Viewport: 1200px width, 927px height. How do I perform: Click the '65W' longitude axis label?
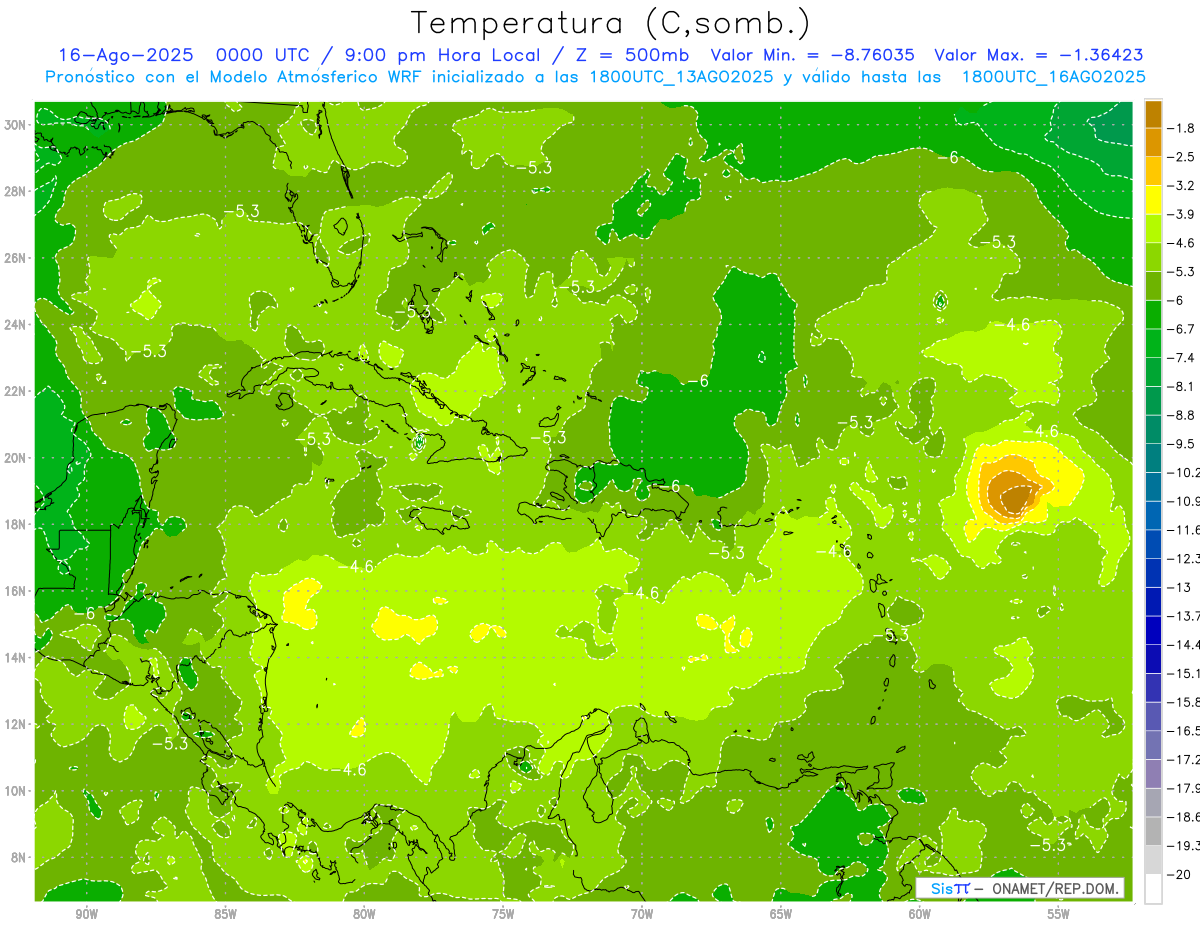click(x=781, y=913)
